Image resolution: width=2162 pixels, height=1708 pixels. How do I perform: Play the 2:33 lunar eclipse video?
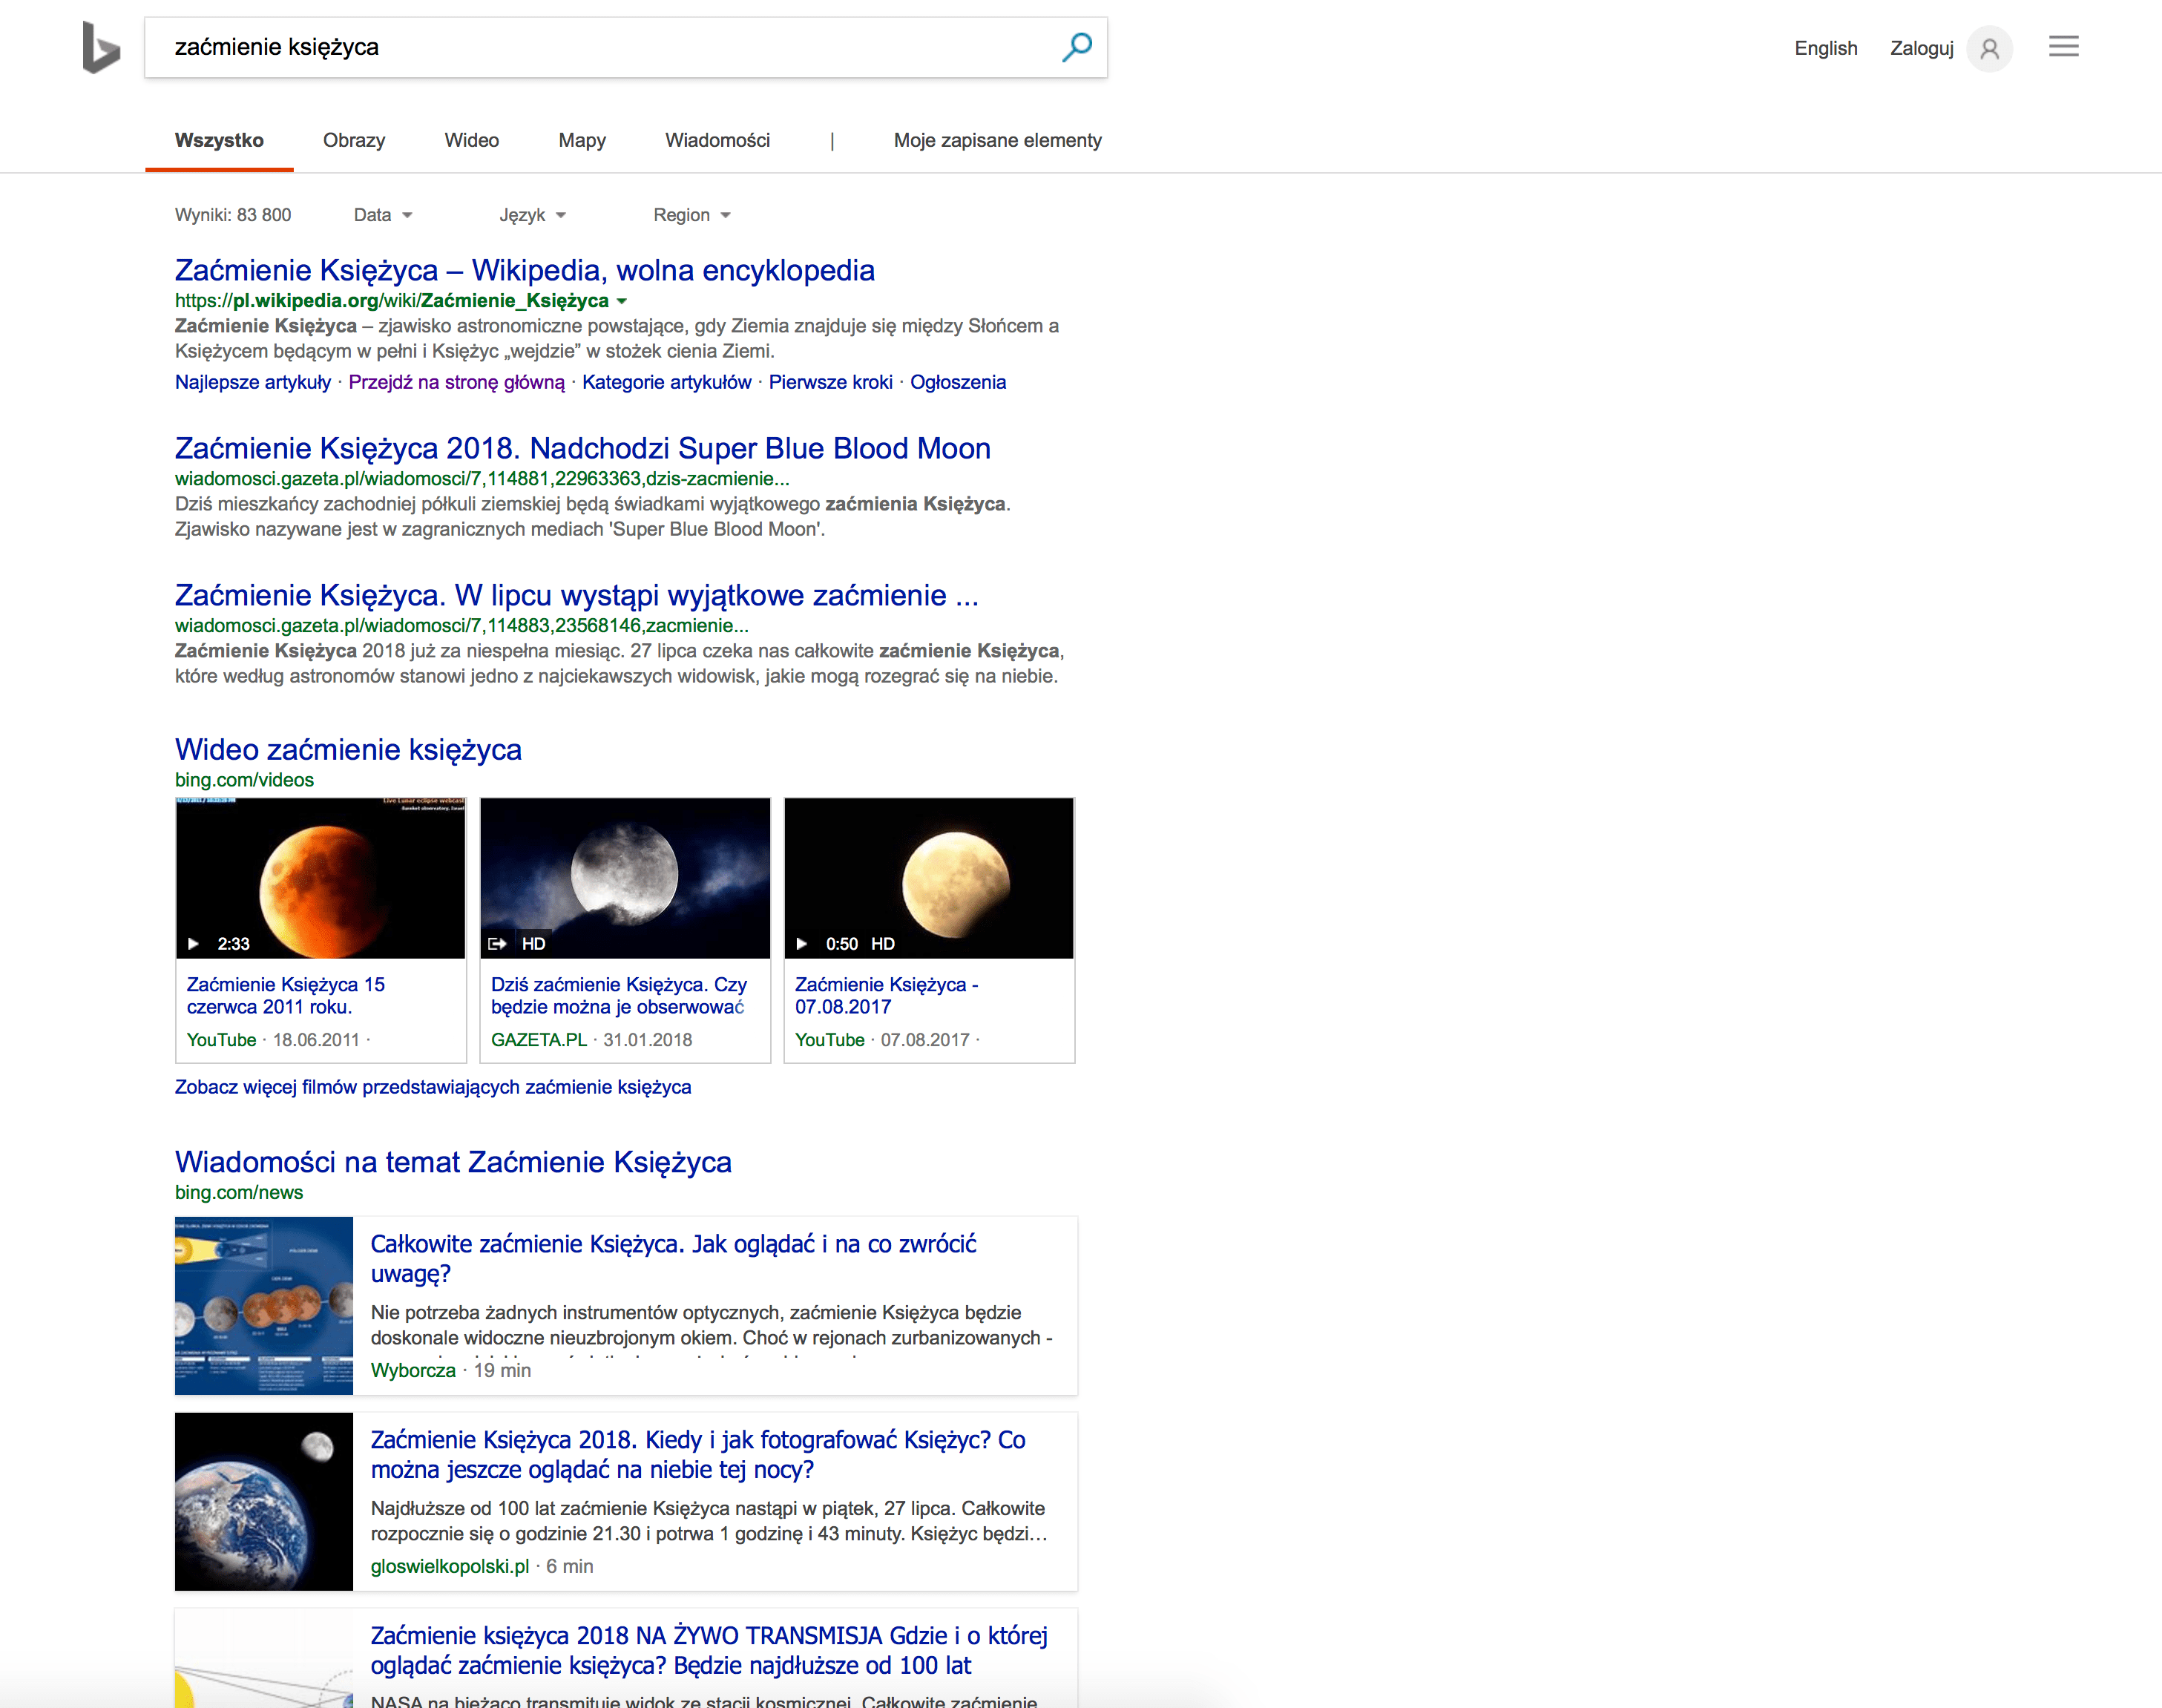click(x=320, y=878)
